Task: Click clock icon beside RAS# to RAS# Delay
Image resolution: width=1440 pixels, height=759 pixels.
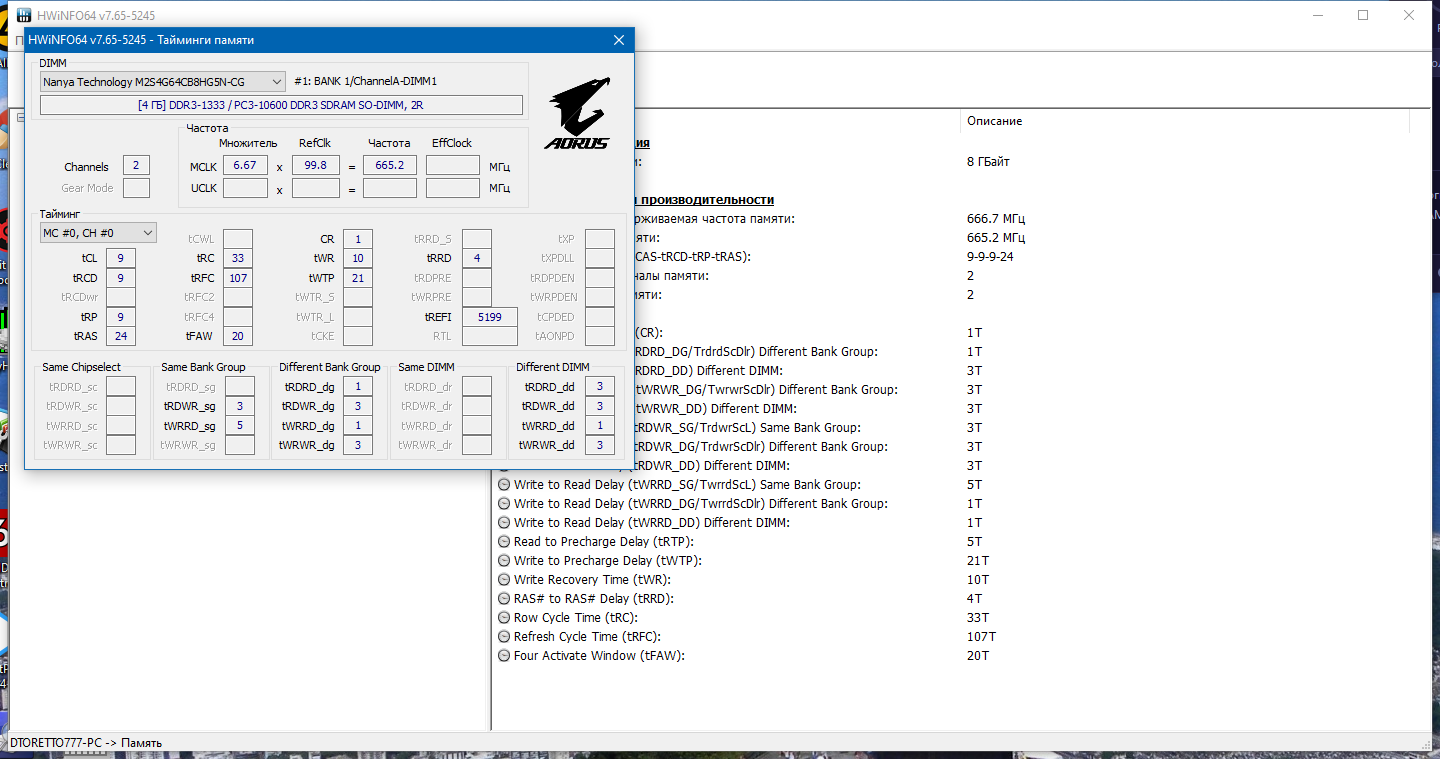Action: (504, 599)
